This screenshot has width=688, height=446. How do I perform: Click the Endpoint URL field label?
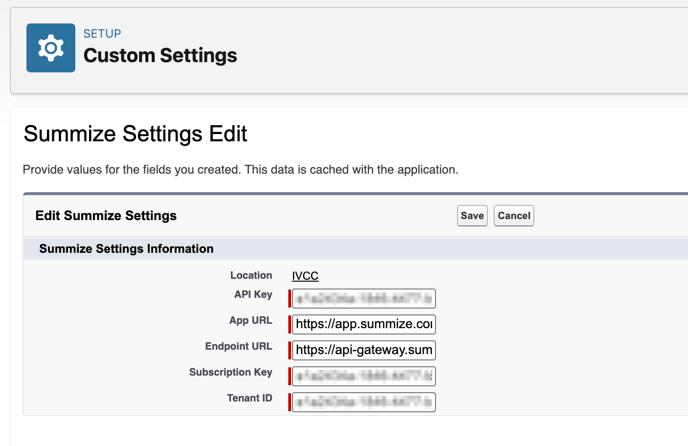[x=238, y=346]
